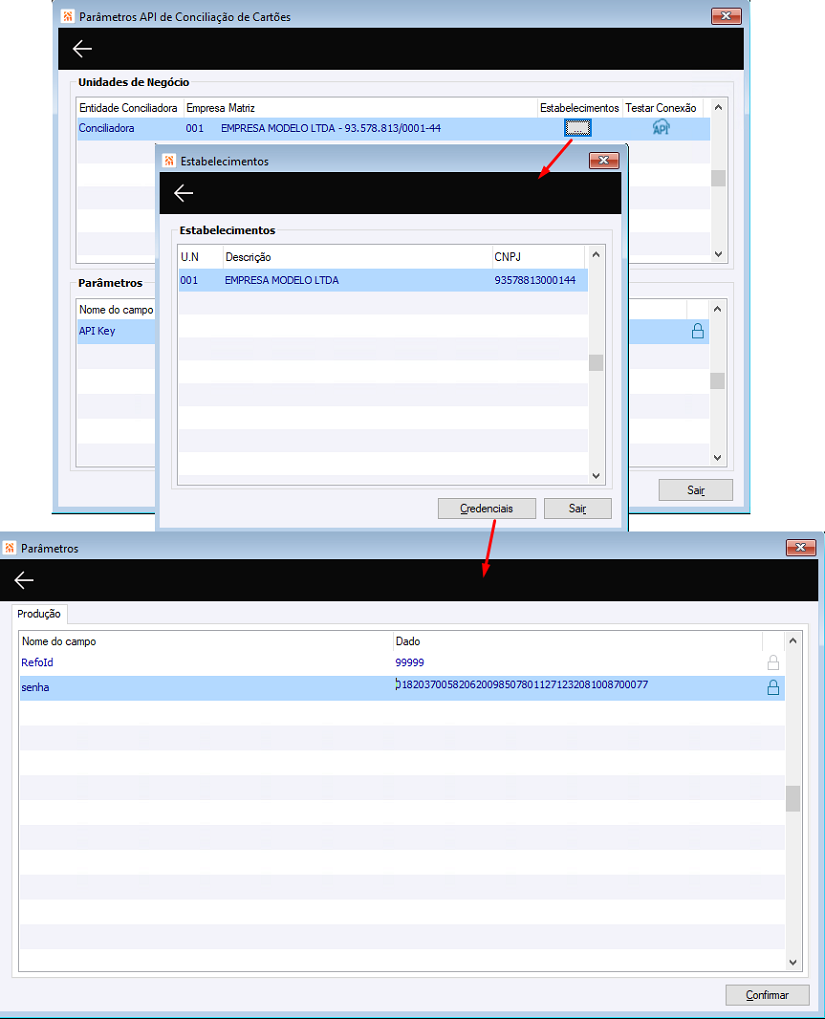Click the Empresa Matriz column header
This screenshot has width=825, height=1019.
[220, 108]
